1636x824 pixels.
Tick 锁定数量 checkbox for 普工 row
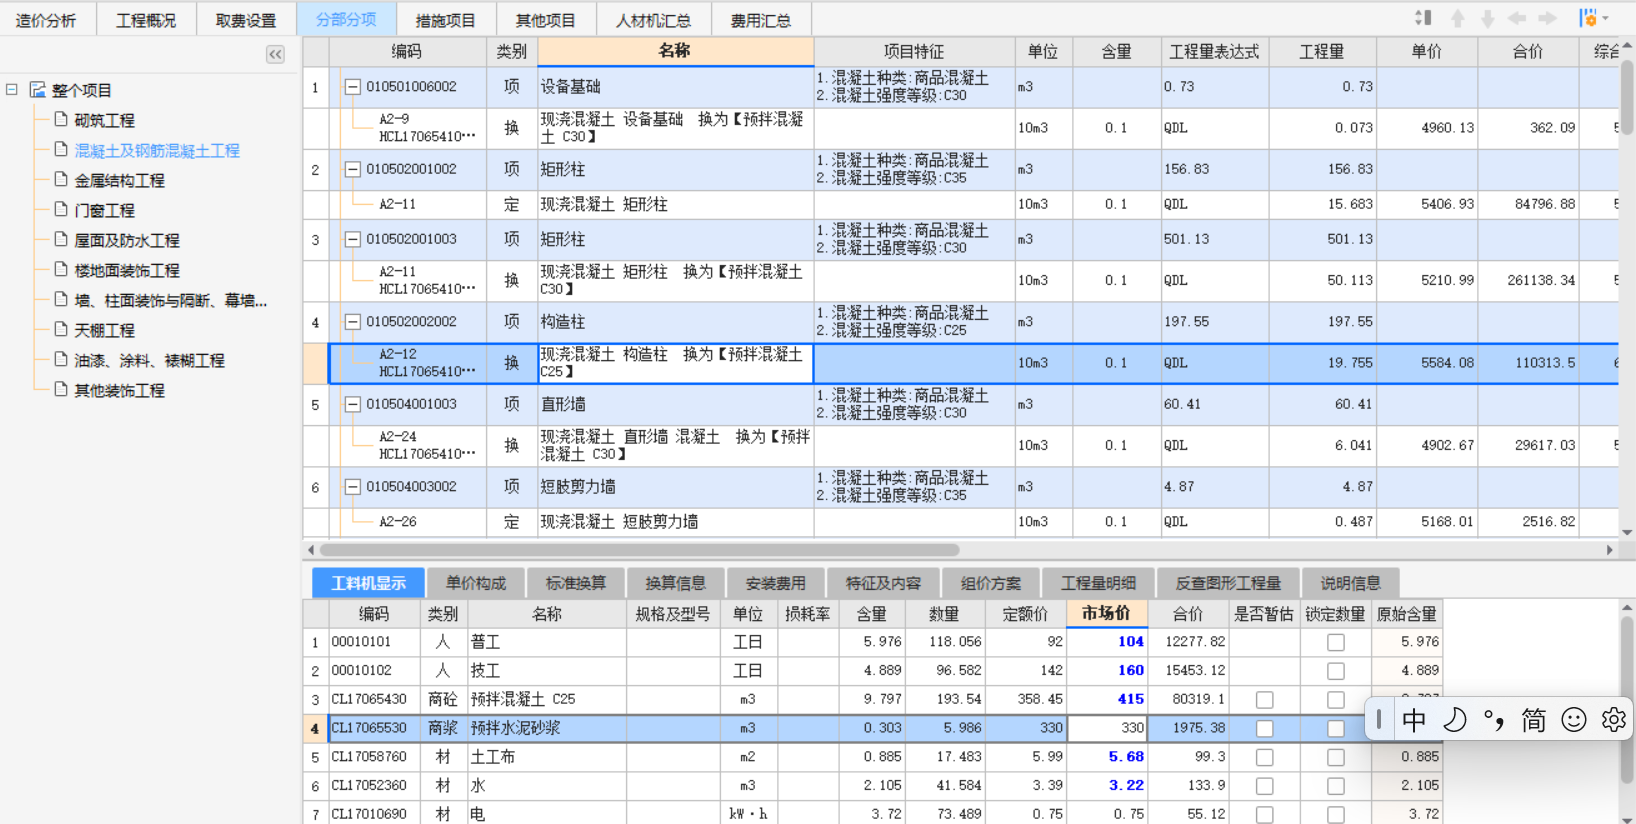(x=1336, y=642)
